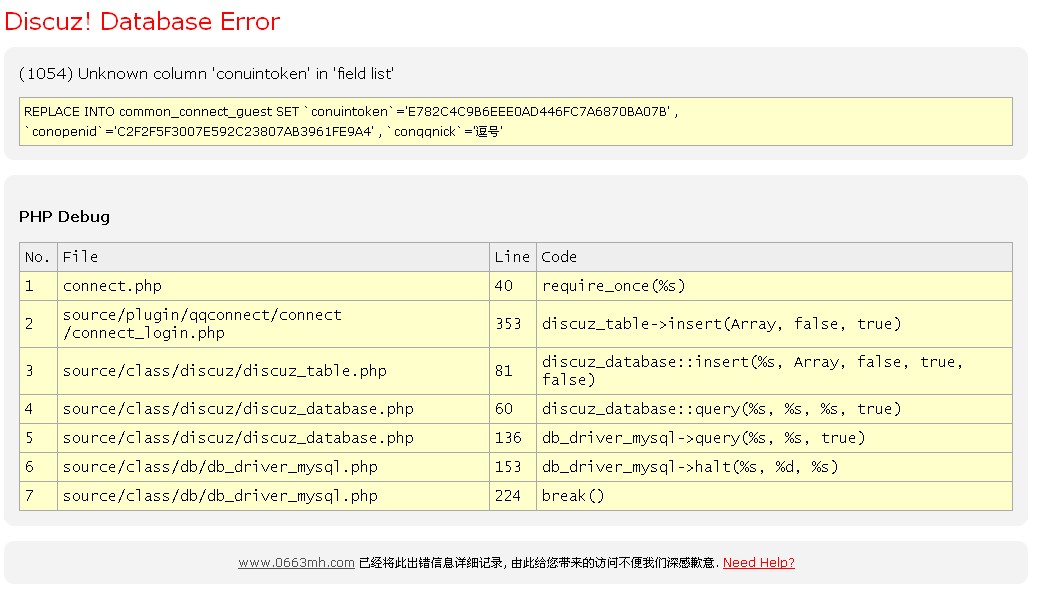Image resolution: width=1045 pixels, height=612 pixels.
Task: Click the require_once(%s) code cell
Action: [x=774, y=286]
